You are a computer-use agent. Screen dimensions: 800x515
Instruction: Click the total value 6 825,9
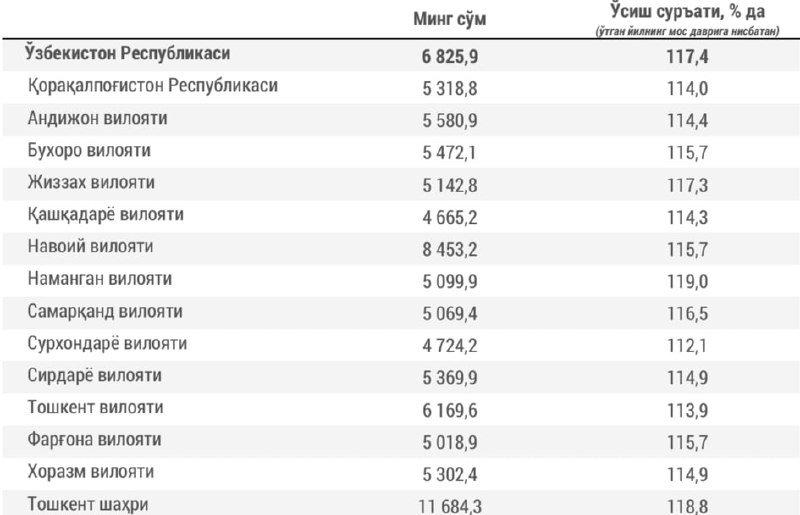[x=449, y=56]
